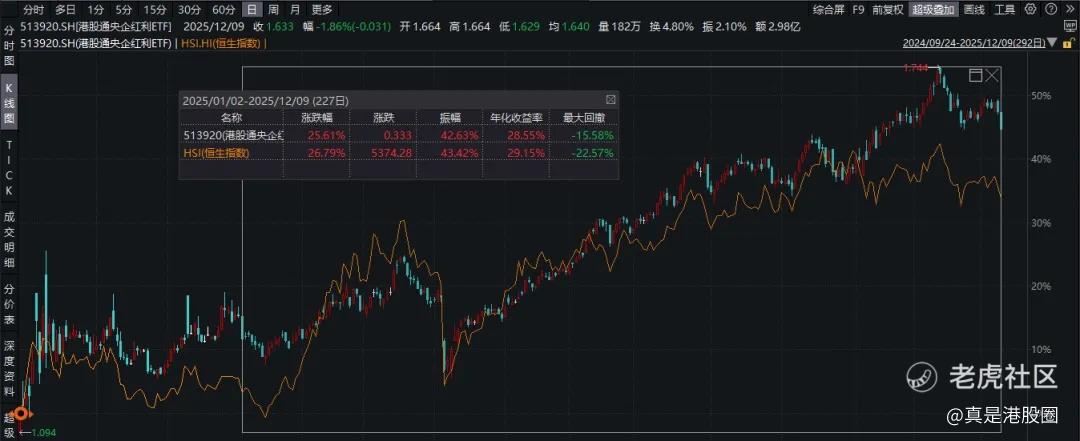
Task: Select the HSI(恒生指数) row in statistics table
Action: 399,152
